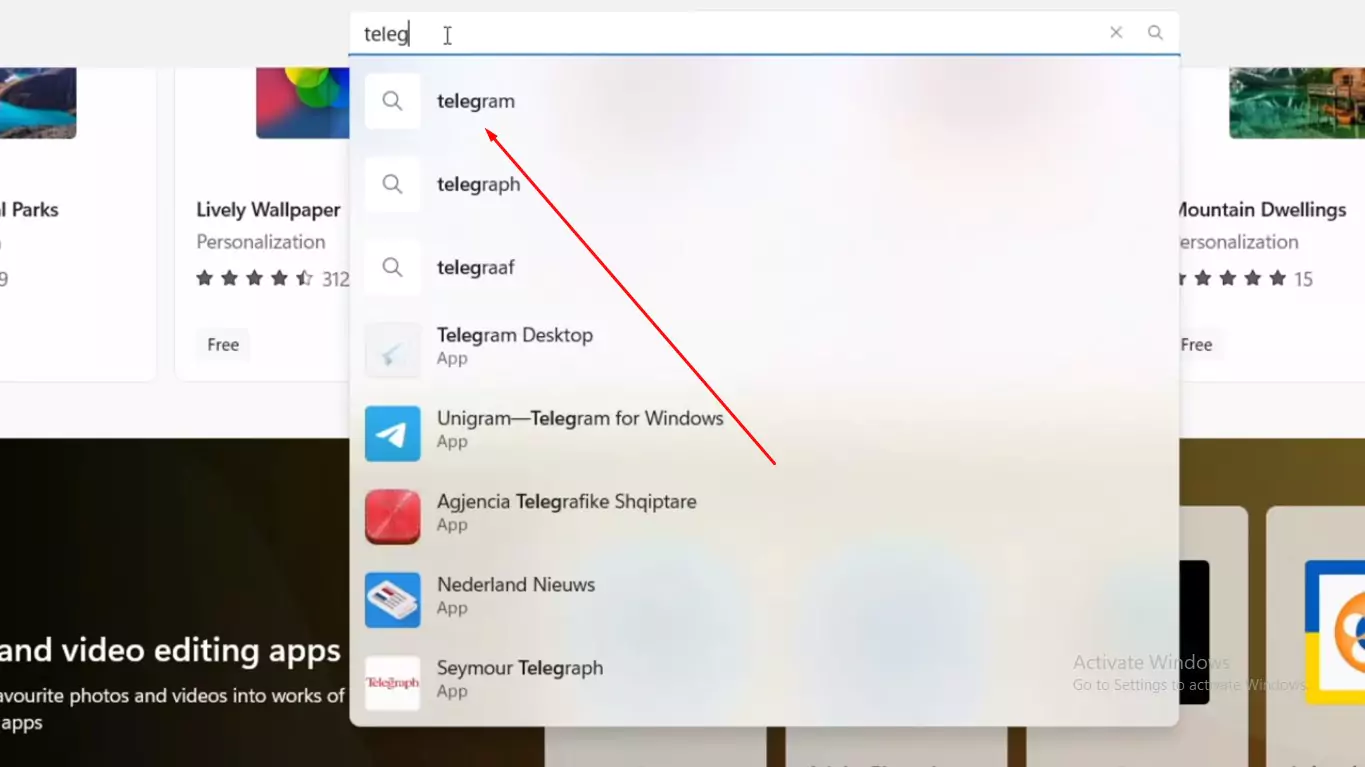Select the 'telegraaf' search suggestion
This screenshot has height=767, width=1365.
pyautogui.click(x=764, y=267)
